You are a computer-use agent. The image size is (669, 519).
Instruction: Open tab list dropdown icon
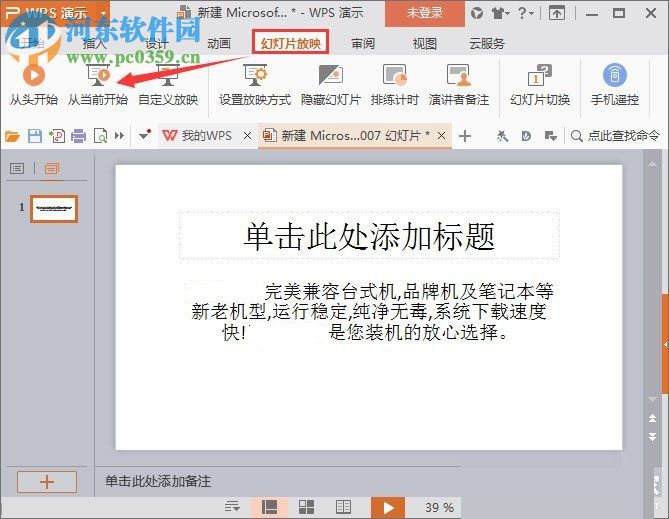tap(550, 136)
